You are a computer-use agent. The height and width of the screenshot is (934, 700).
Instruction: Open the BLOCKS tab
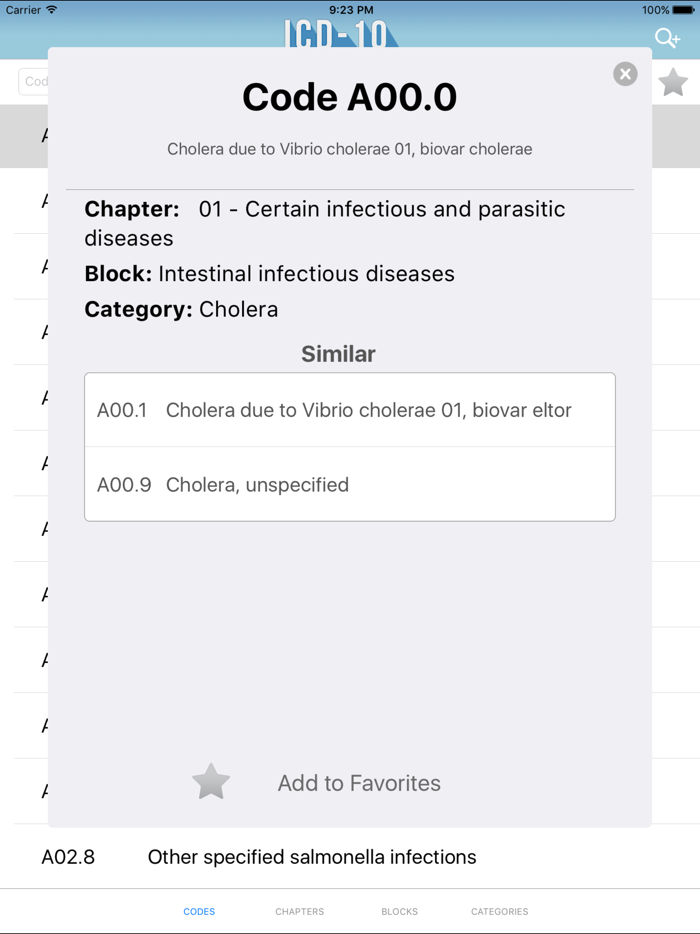399,911
